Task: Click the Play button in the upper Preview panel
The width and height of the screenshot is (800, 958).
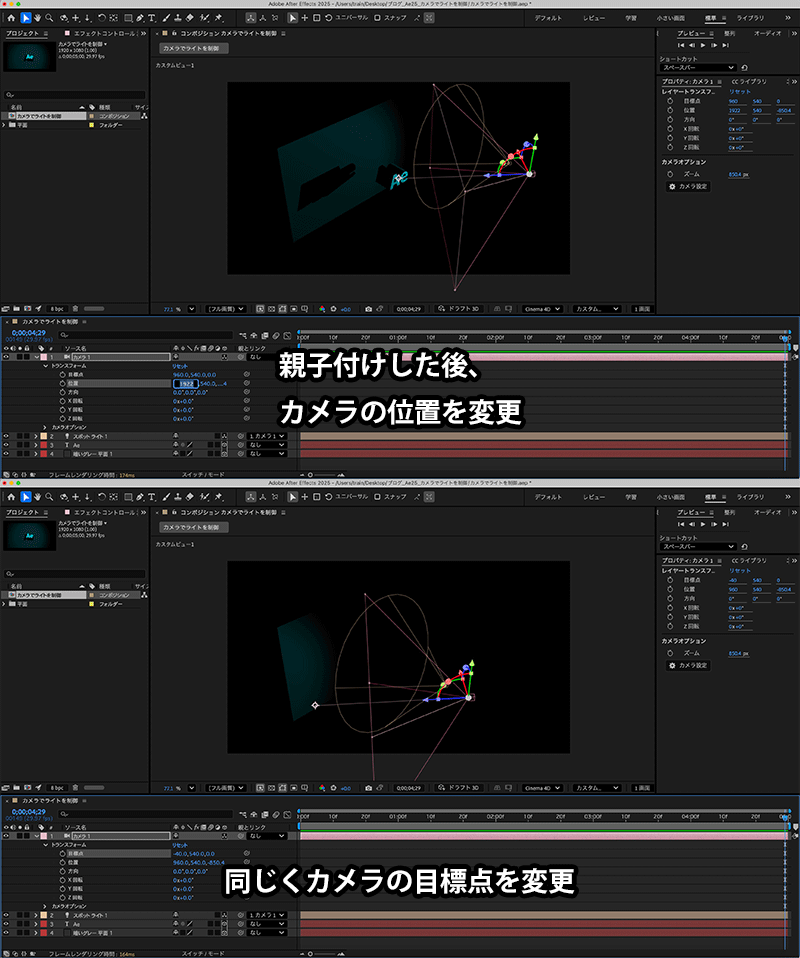Action: tap(703, 45)
